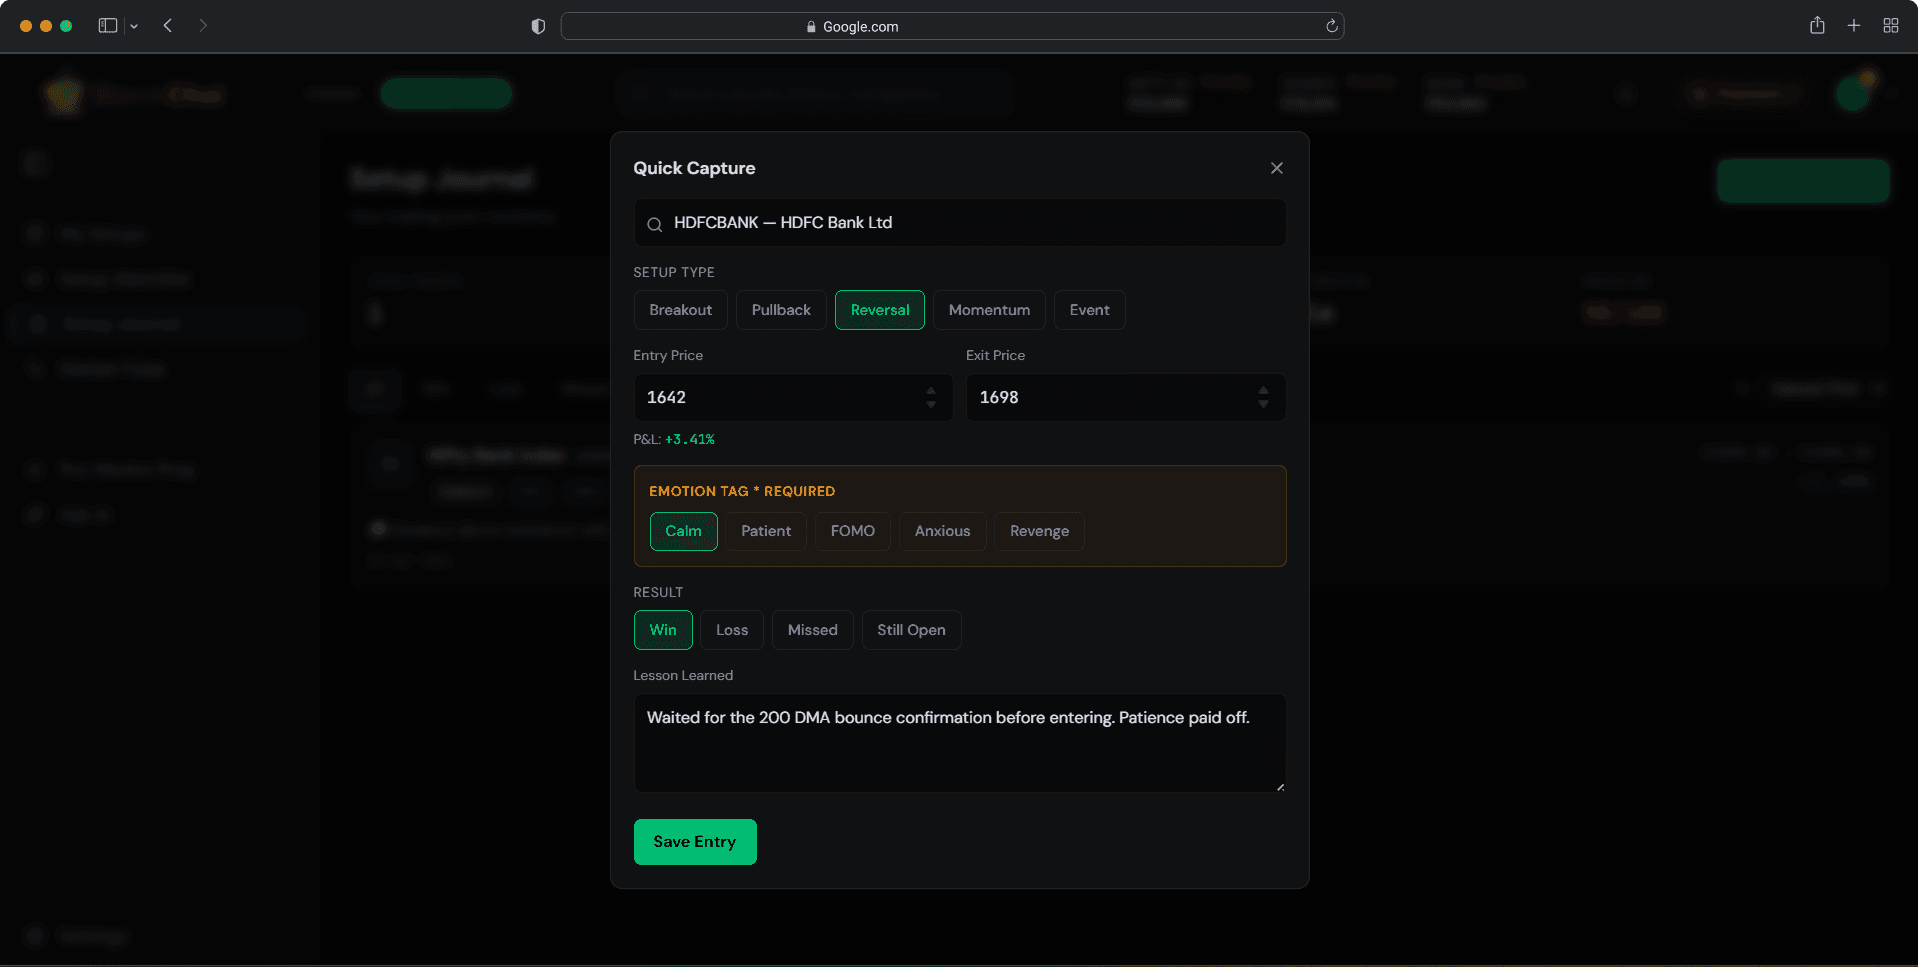The image size is (1918, 967).
Task: Select the Event setup type
Action: click(x=1089, y=310)
